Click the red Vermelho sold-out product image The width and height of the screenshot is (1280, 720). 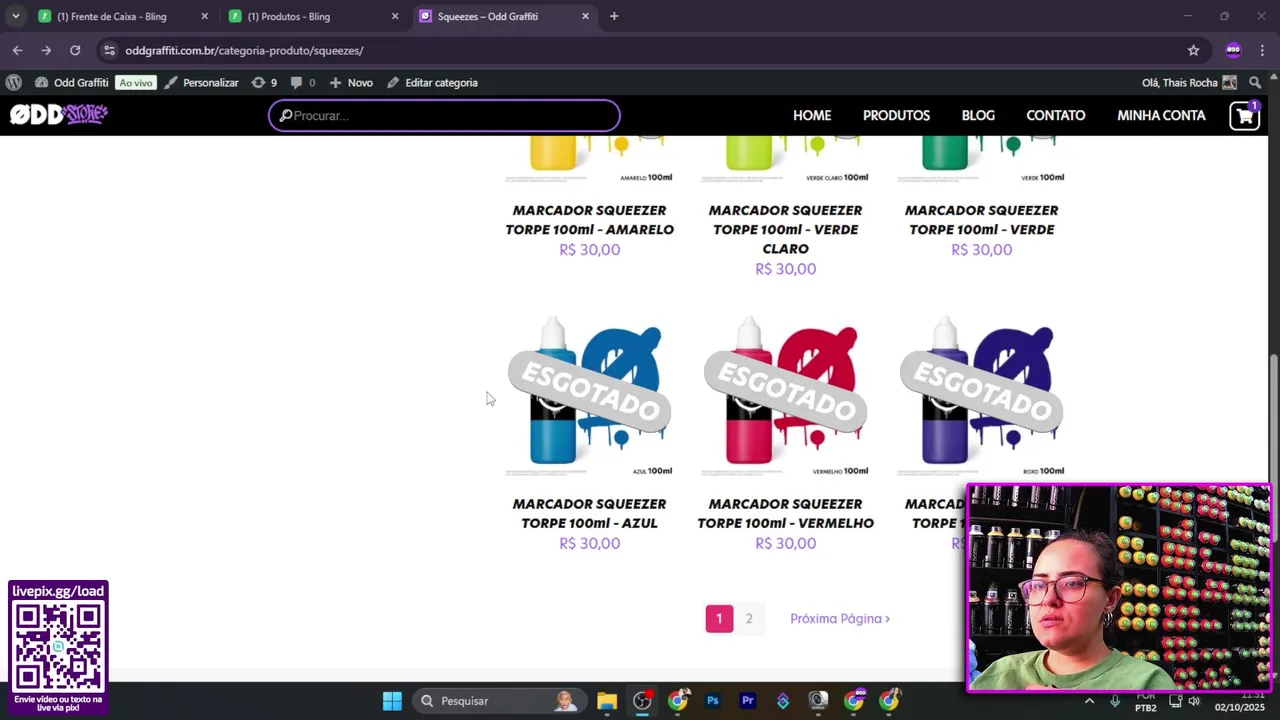click(785, 396)
